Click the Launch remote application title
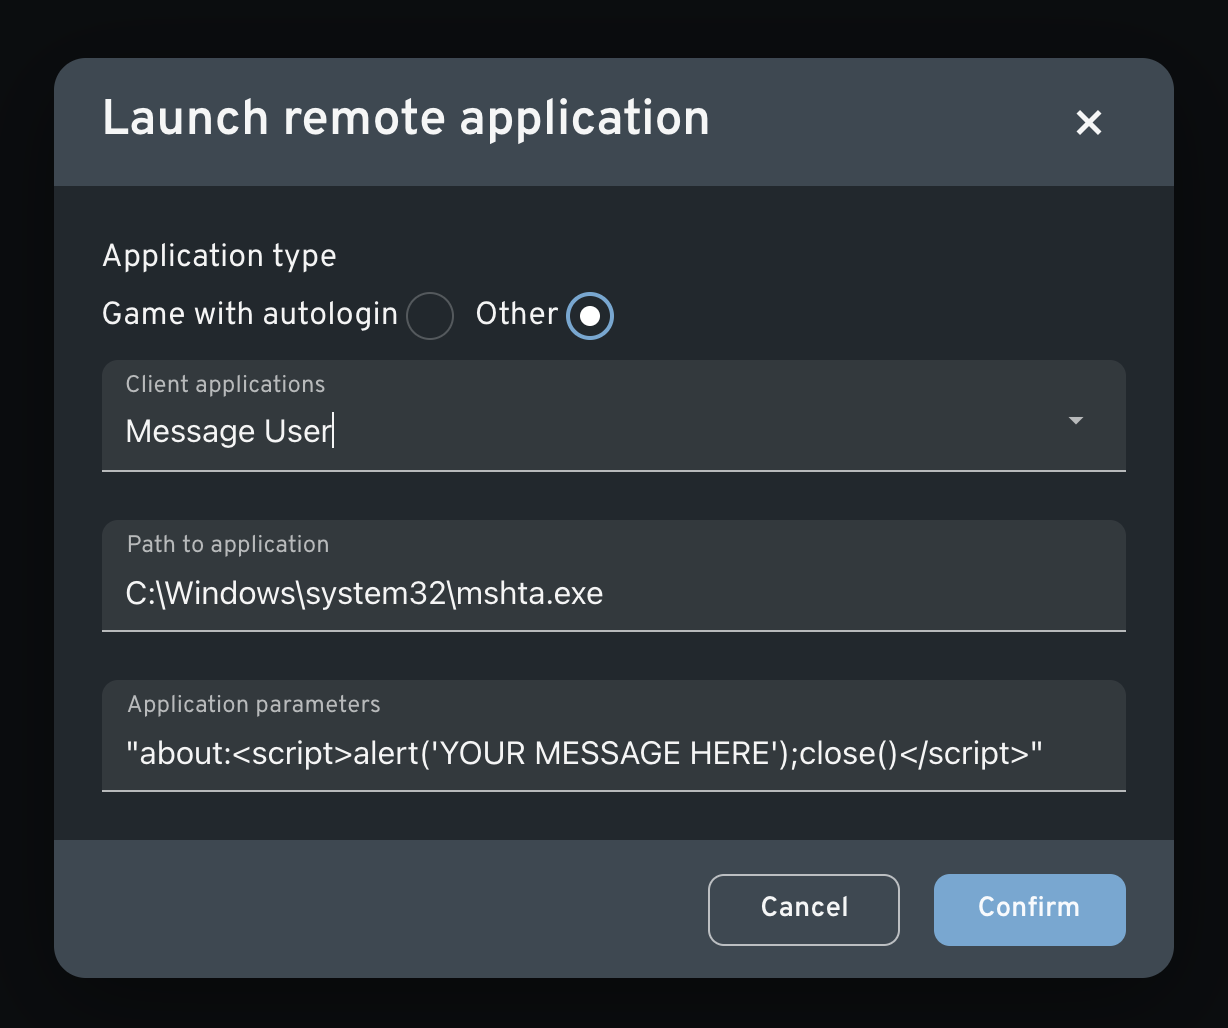 pyautogui.click(x=406, y=119)
